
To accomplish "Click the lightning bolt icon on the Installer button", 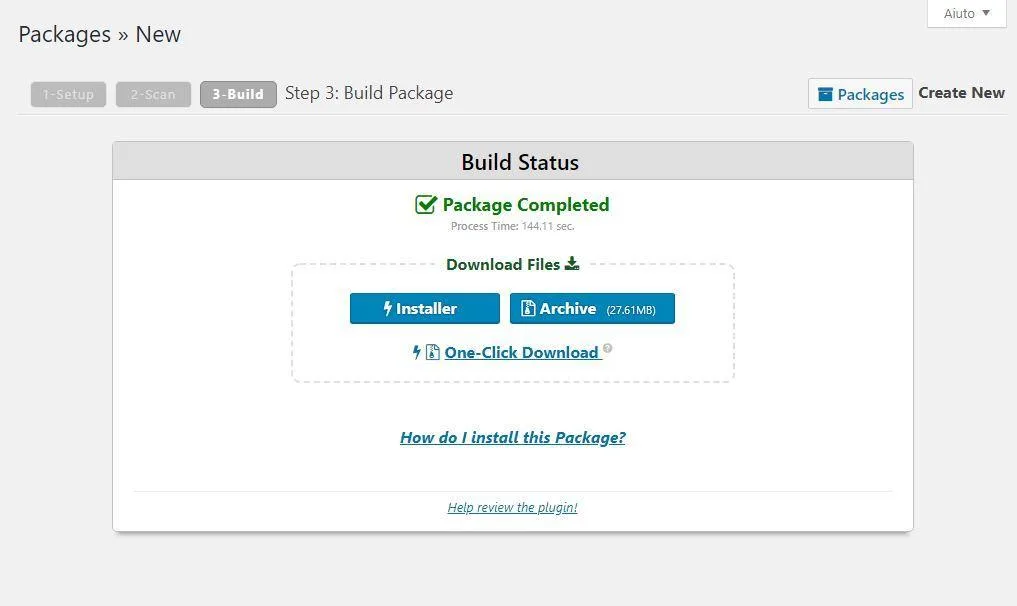I will (388, 308).
